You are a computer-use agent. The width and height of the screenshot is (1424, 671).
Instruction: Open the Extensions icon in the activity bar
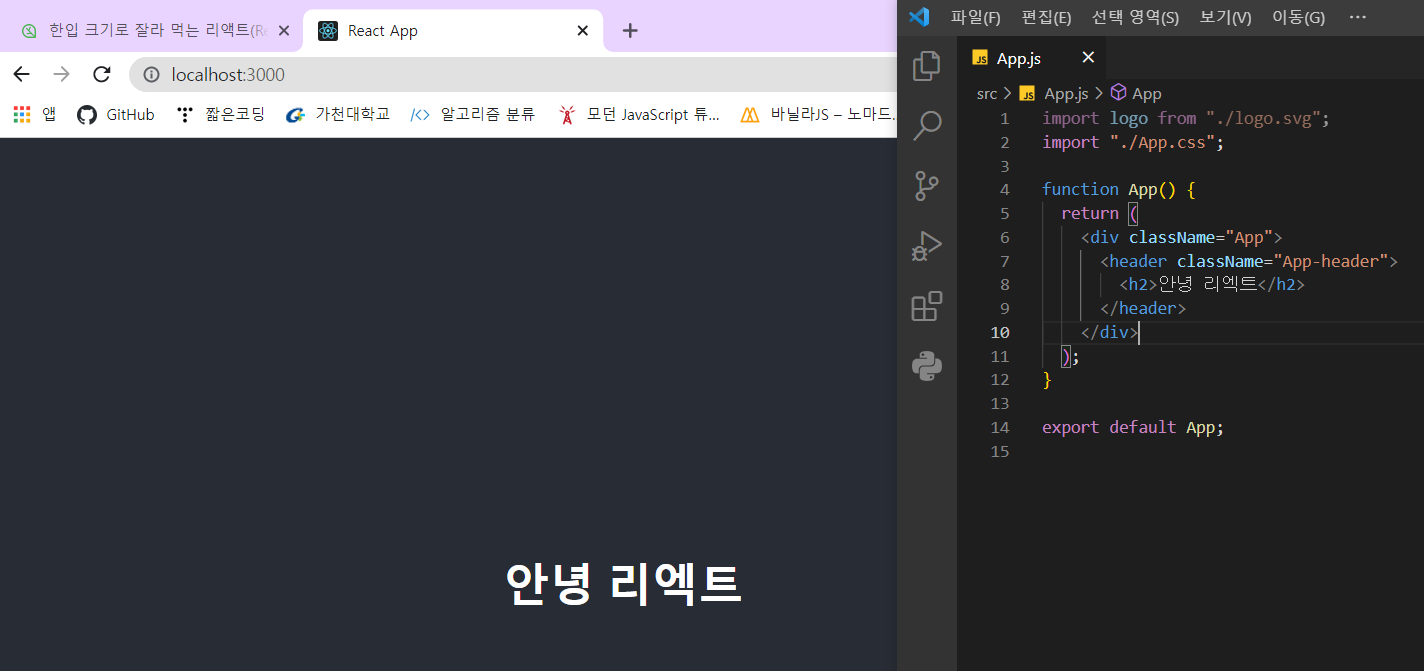coord(927,306)
